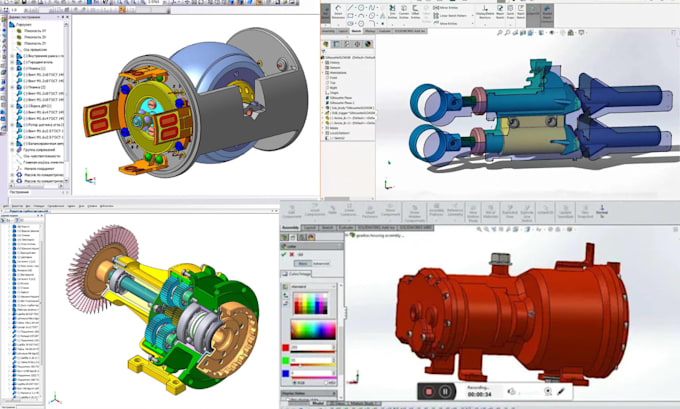
Task: Cancel the color change with red X
Action: [292, 254]
